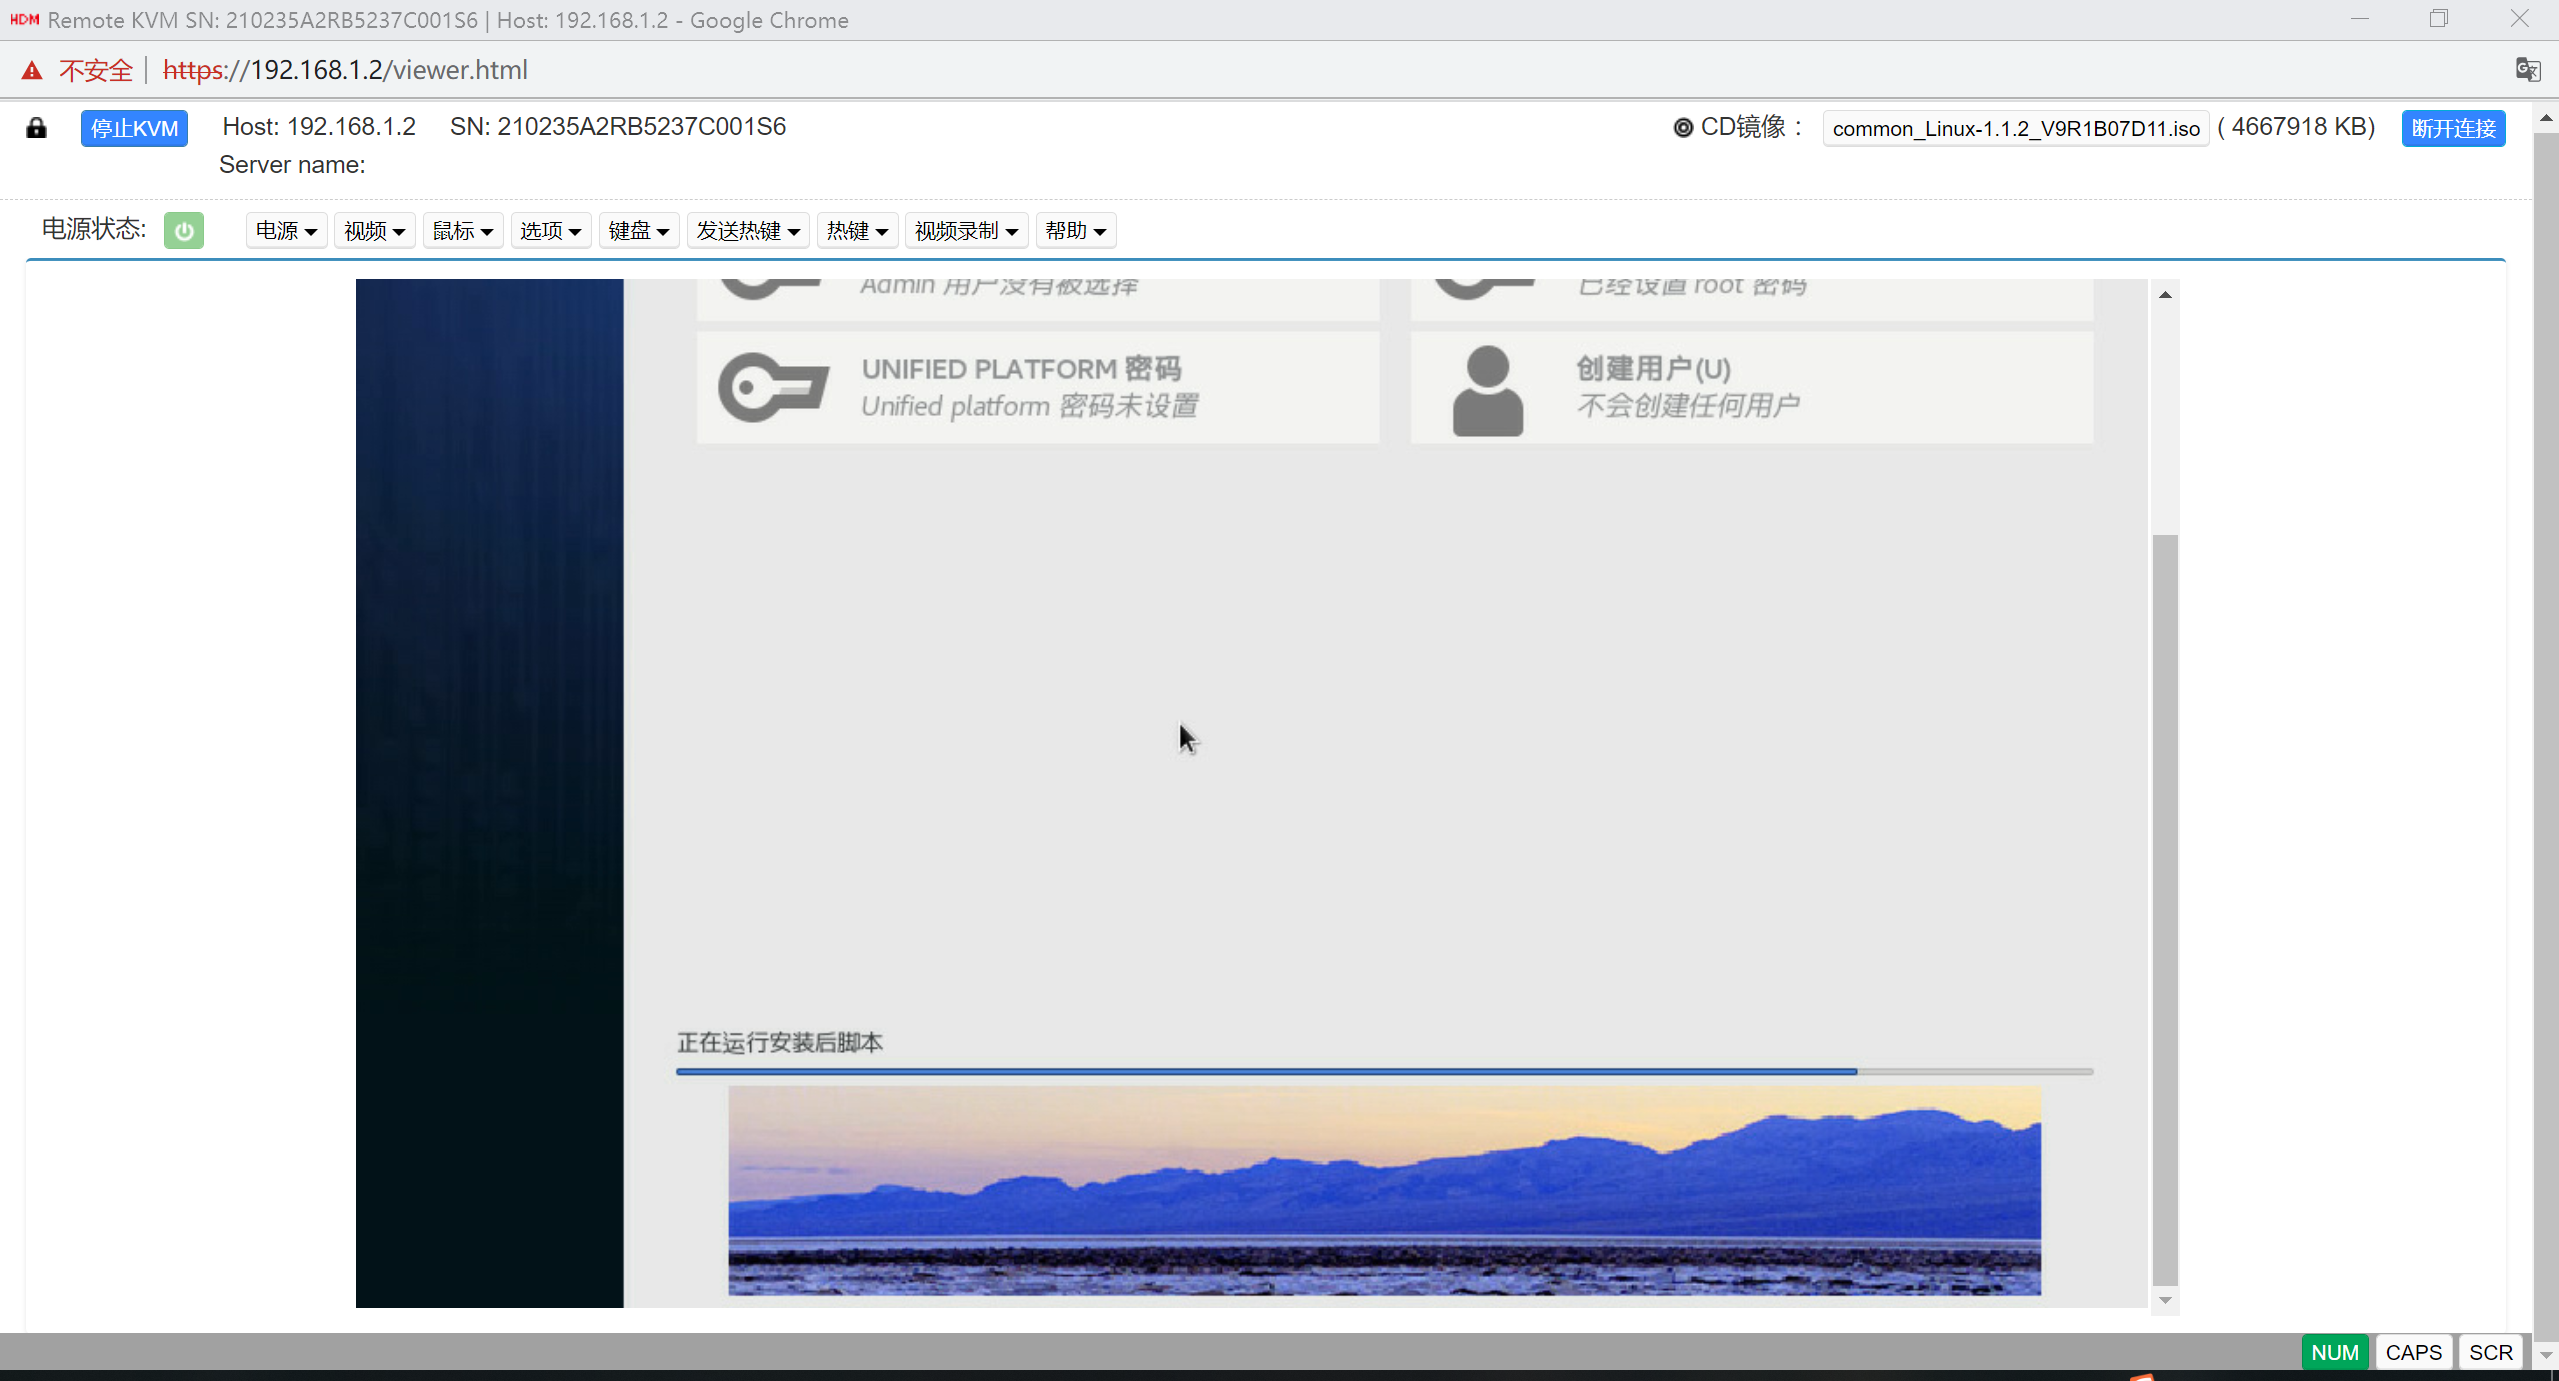Viewport: 2559px width, 1381px height.
Task: Toggle the SCR lock indicator
Action: [2490, 1352]
